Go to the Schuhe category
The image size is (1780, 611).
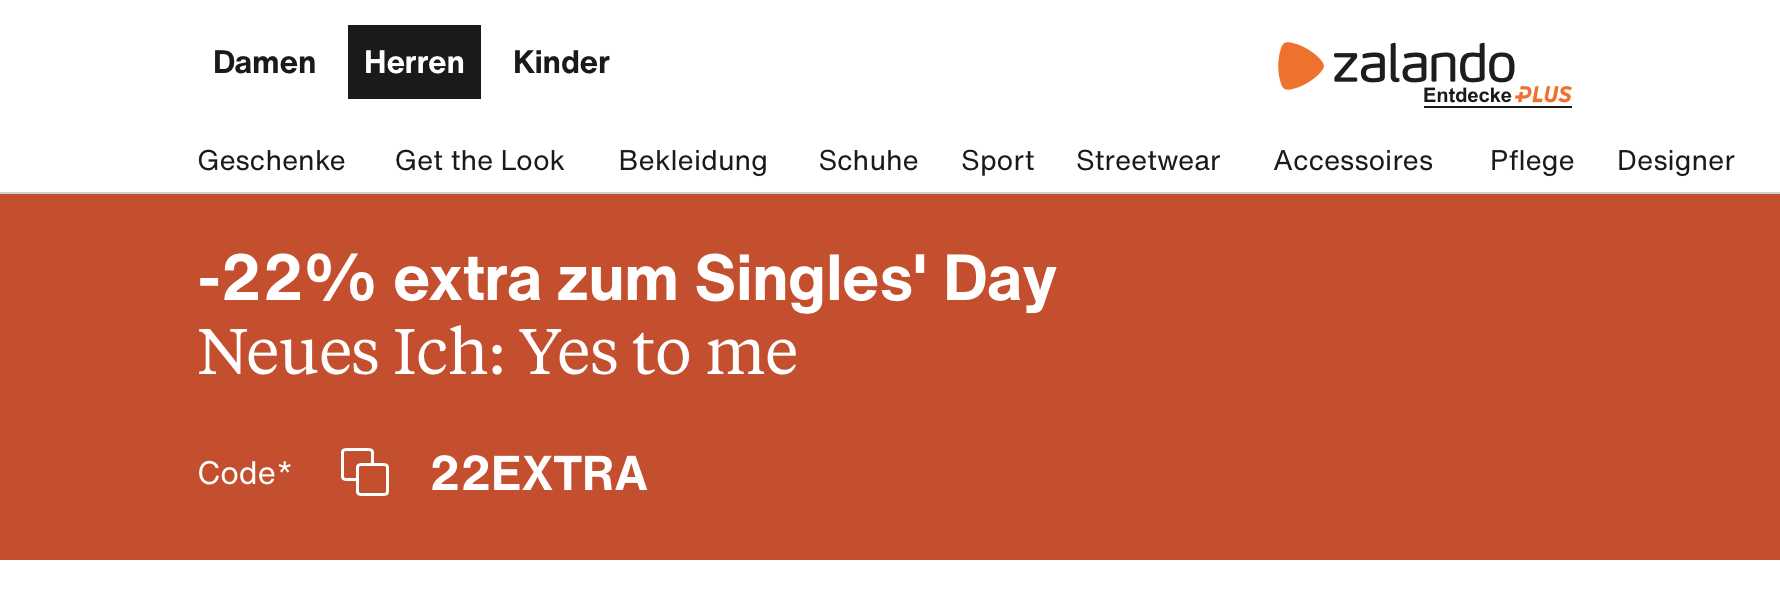pos(868,160)
